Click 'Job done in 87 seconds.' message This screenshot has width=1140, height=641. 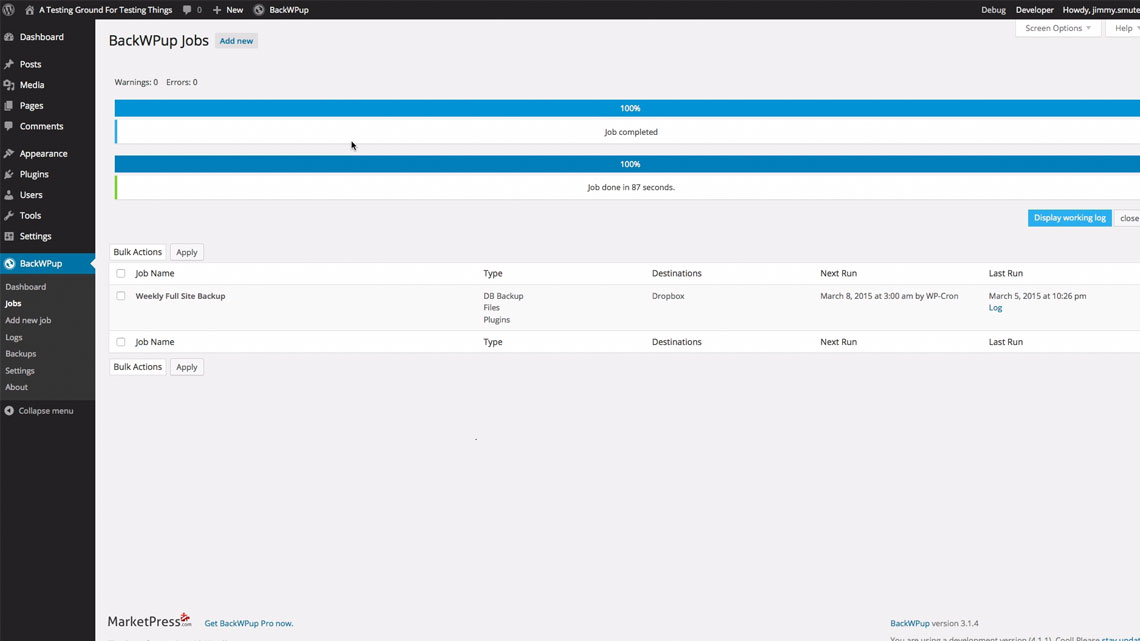pyautogui.click(x=631, y=188)
